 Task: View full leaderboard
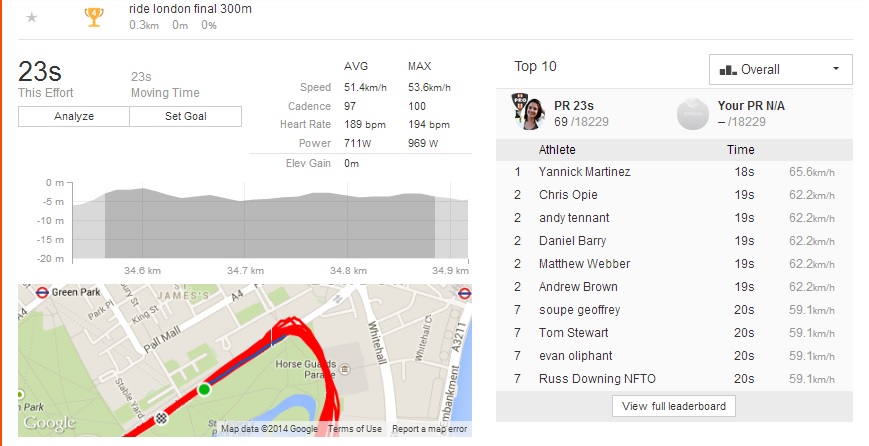pyautogui.click(x=674, y=406)
